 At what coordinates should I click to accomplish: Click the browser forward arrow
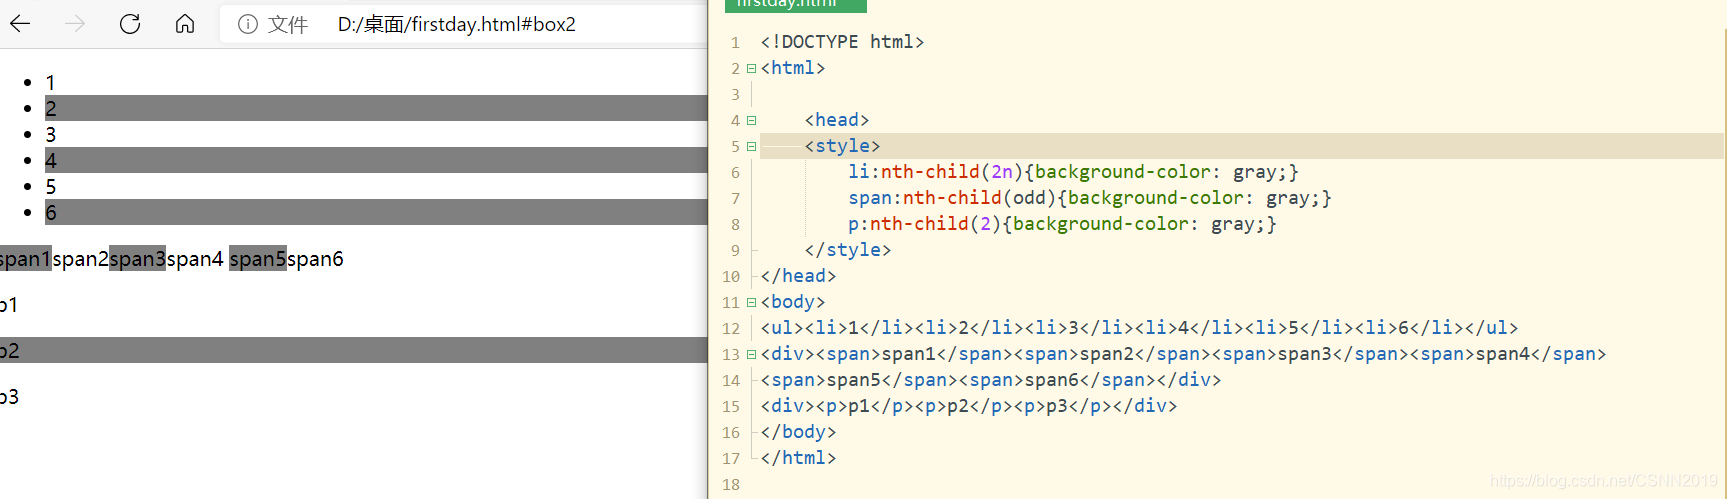tap(75, 24)
